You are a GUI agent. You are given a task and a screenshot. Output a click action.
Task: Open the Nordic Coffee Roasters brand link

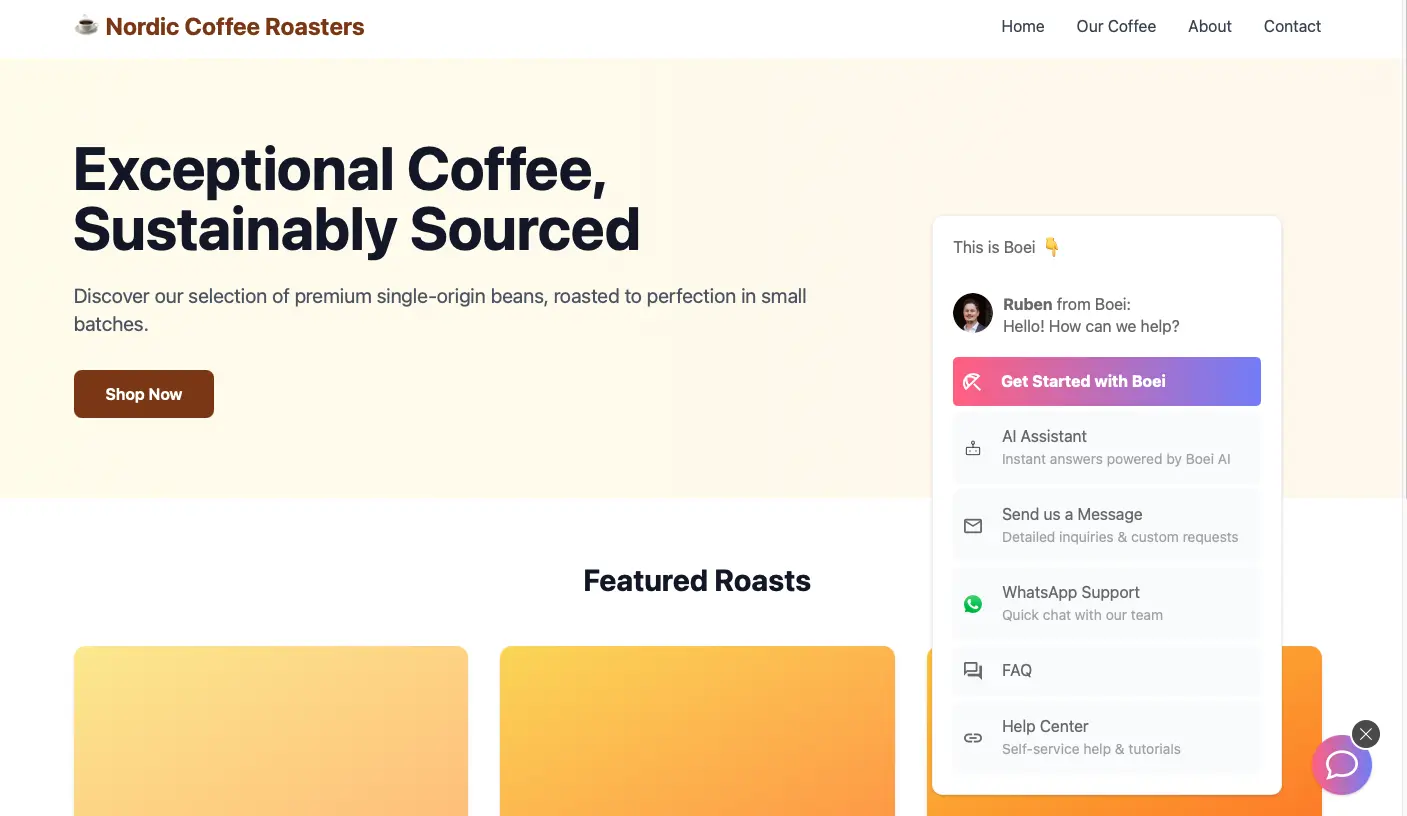coord(234,27)
